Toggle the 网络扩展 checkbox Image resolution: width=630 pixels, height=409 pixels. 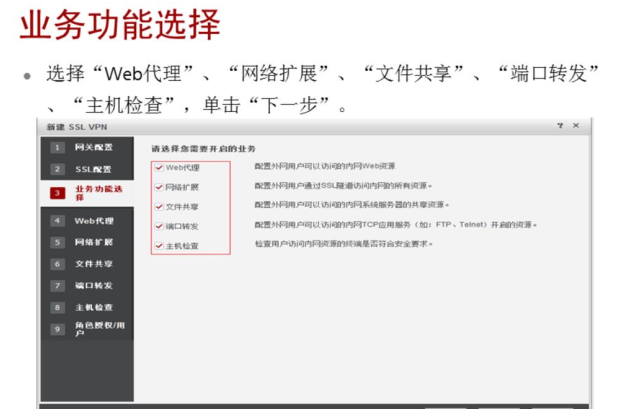[159, 187]
